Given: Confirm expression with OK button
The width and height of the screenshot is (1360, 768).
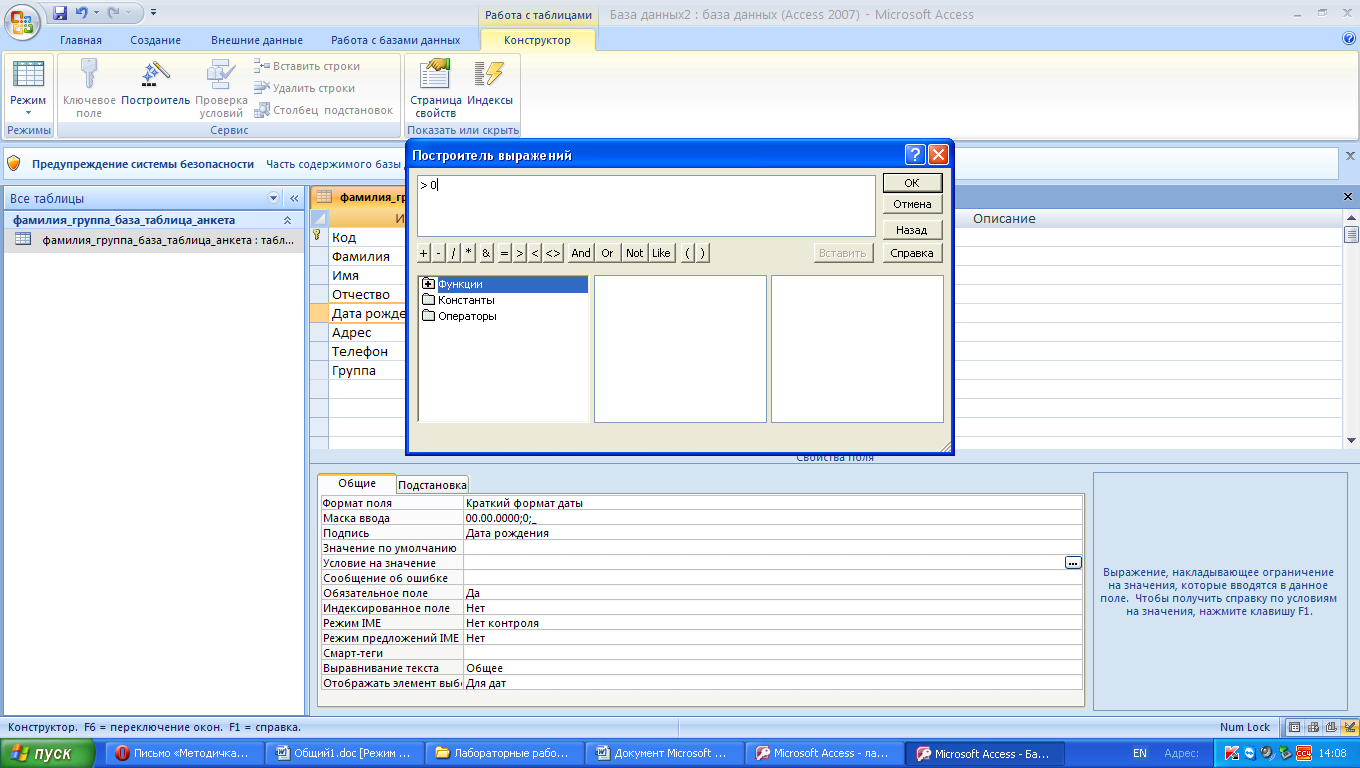Looking at the screenshot, I should [912, 183].
